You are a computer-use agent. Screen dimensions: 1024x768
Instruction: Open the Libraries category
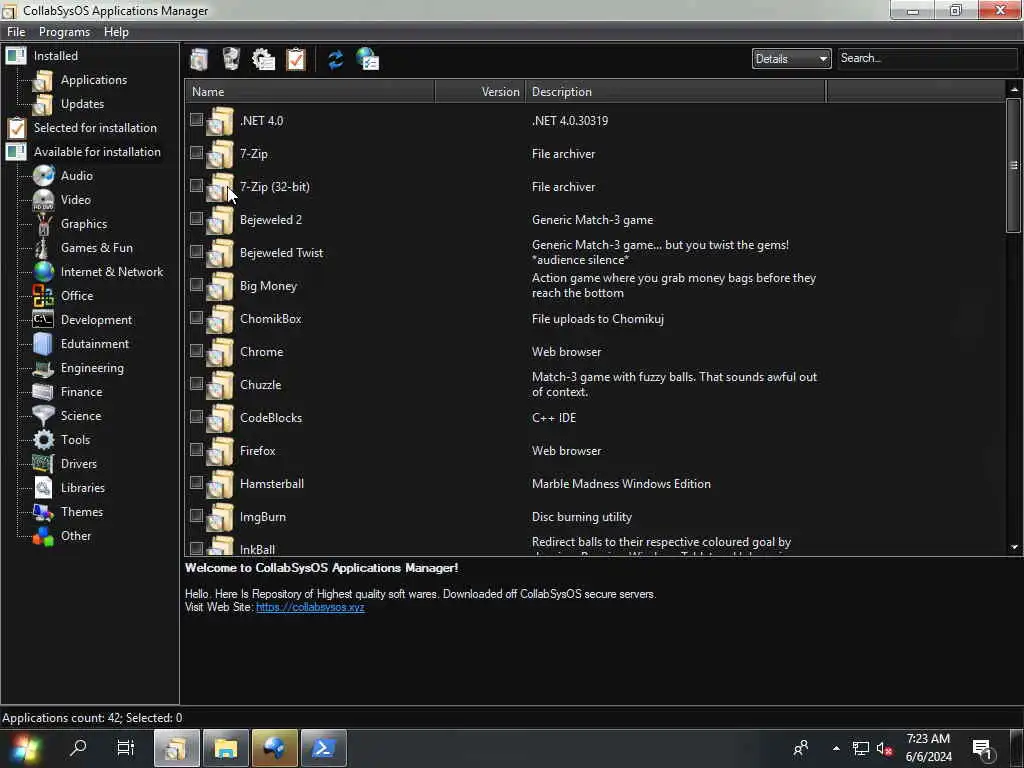[82, 488]
